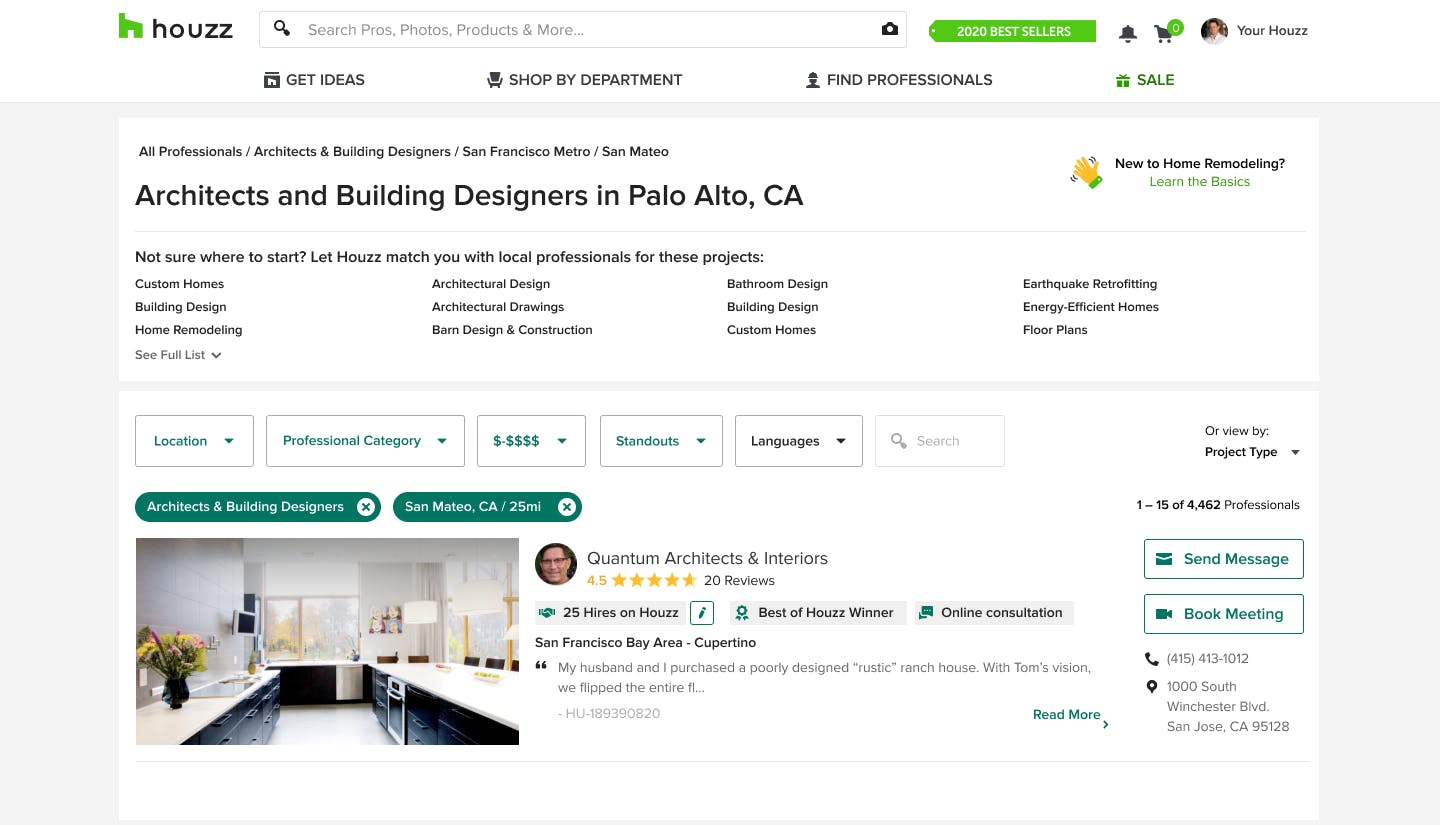Click the Book Meeting button
The width and height of the screenshot is (1440, 825).
tap(1223, 614)
